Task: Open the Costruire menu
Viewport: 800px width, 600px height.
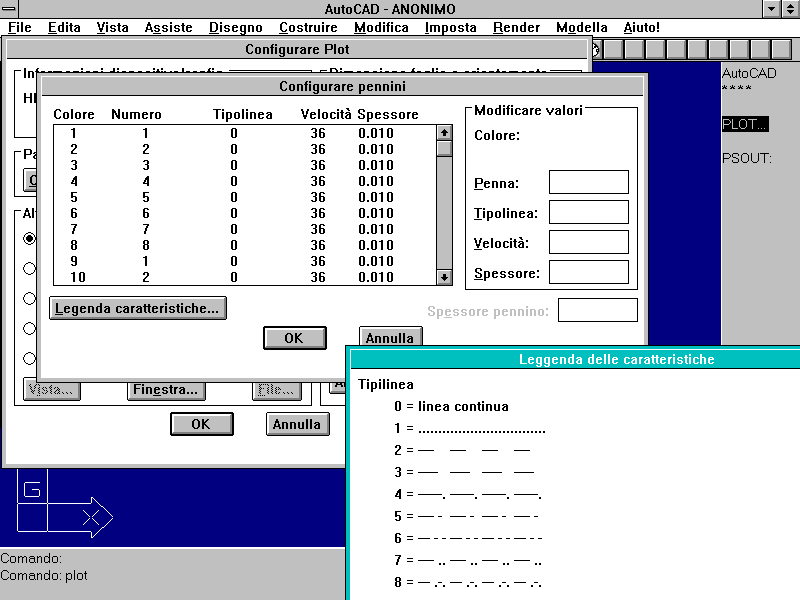Action: [308, 28]
